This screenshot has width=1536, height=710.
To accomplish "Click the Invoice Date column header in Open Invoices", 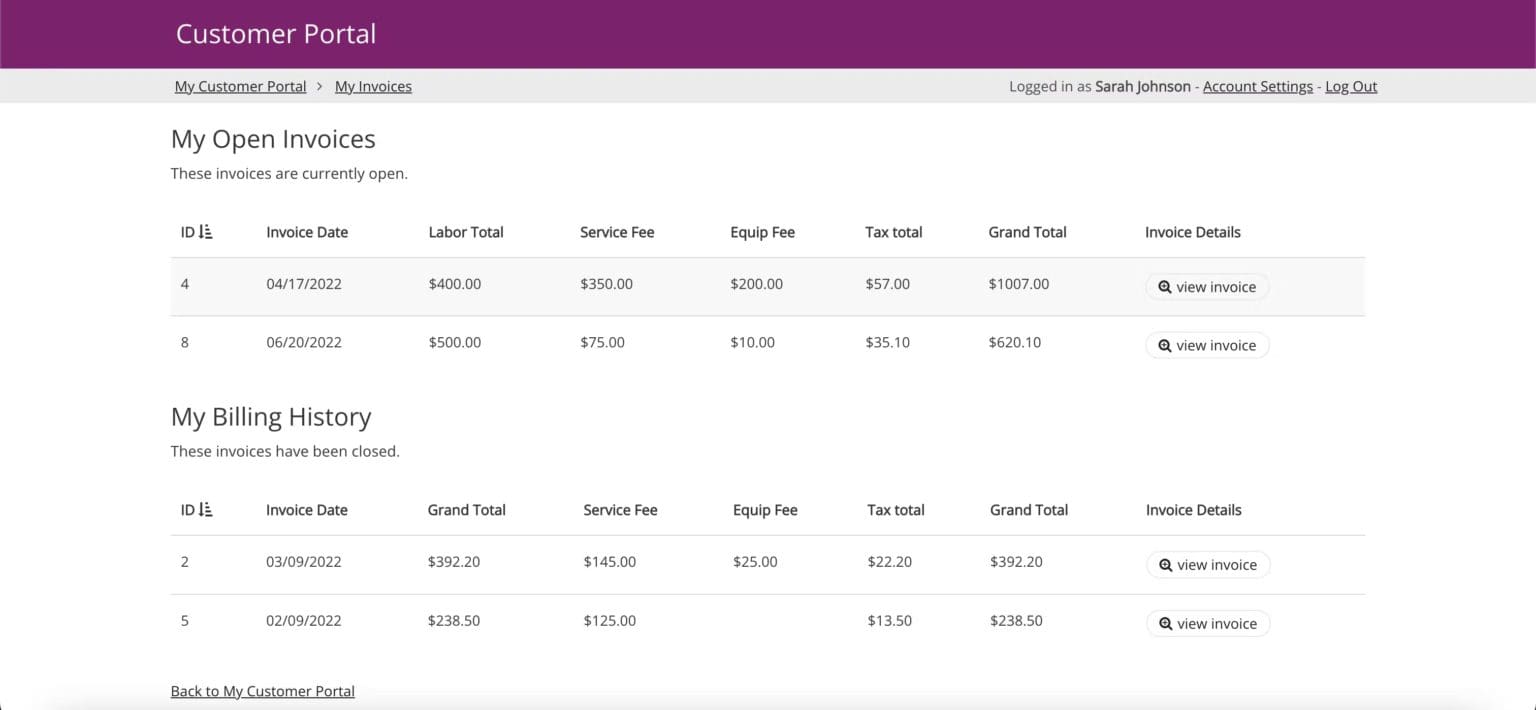I will [306, 231].
